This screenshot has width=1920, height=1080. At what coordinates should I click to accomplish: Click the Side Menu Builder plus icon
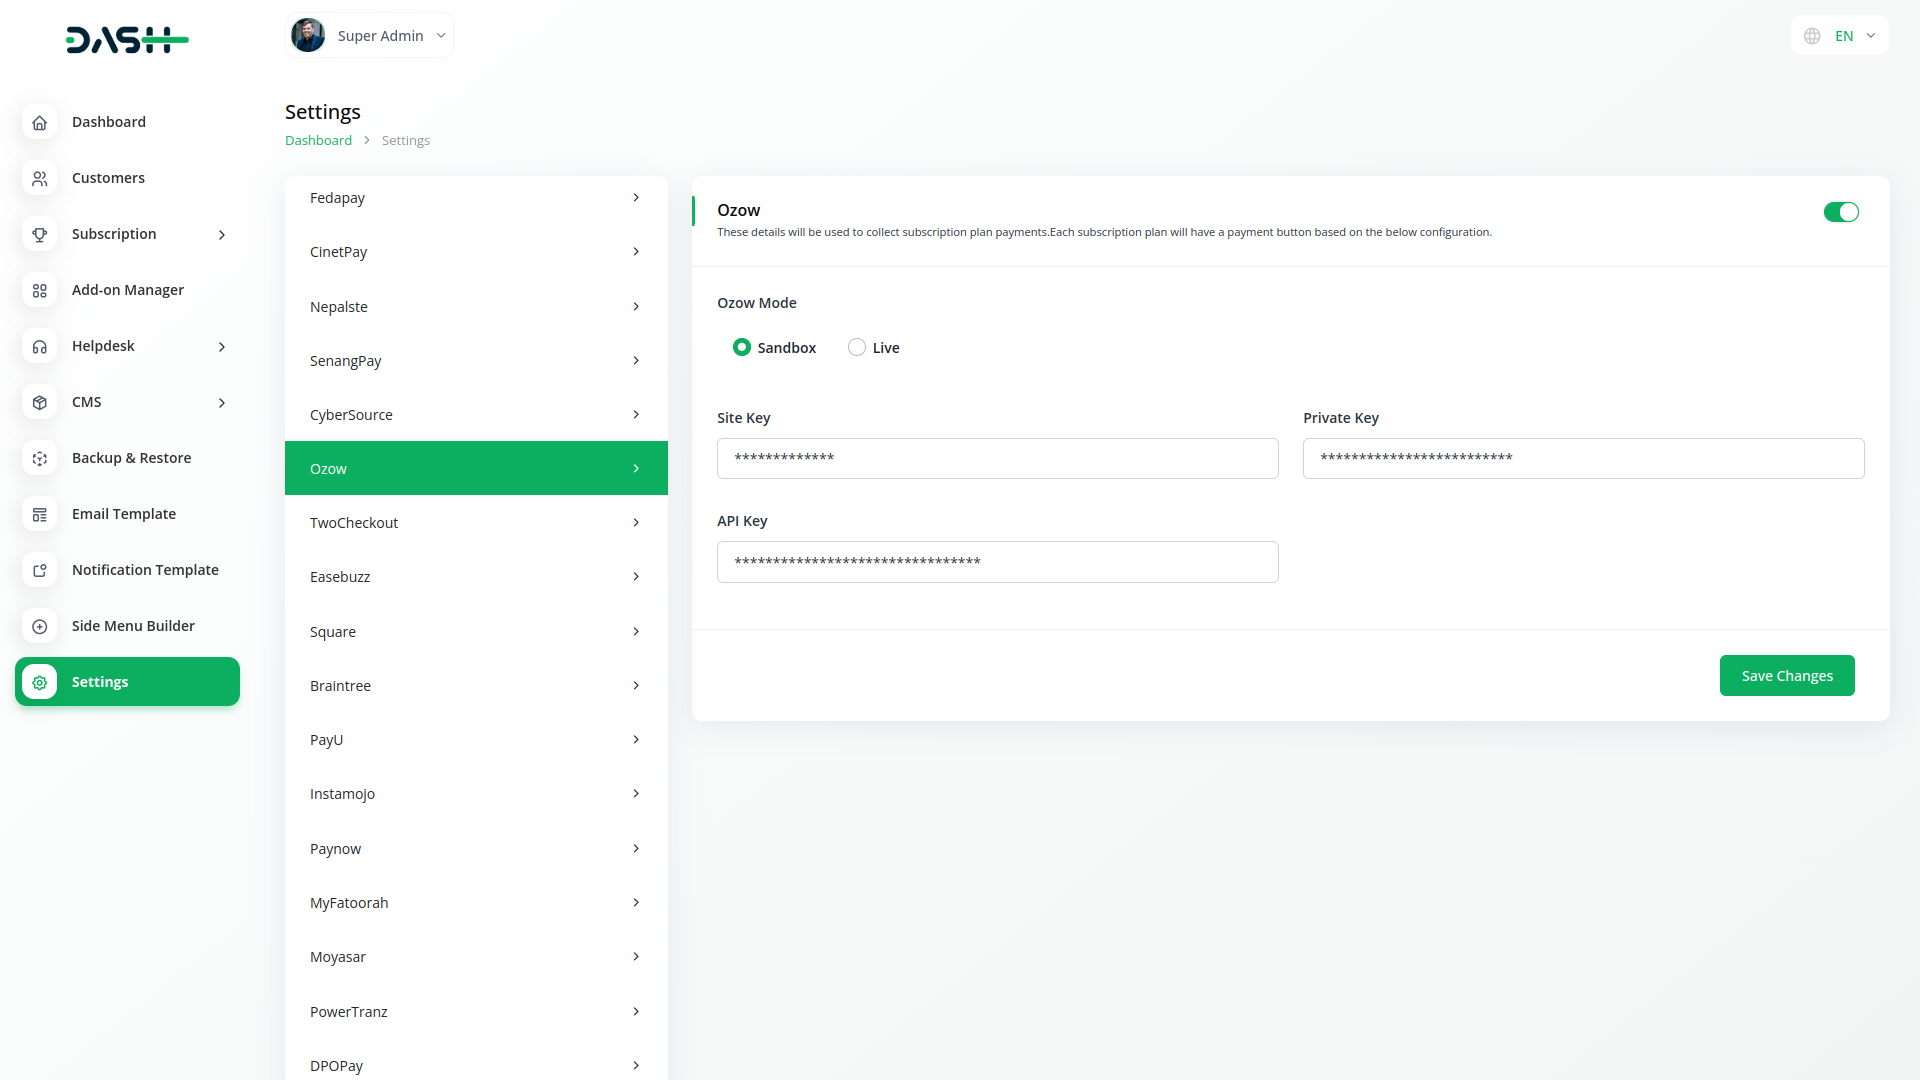coord(39,626)
